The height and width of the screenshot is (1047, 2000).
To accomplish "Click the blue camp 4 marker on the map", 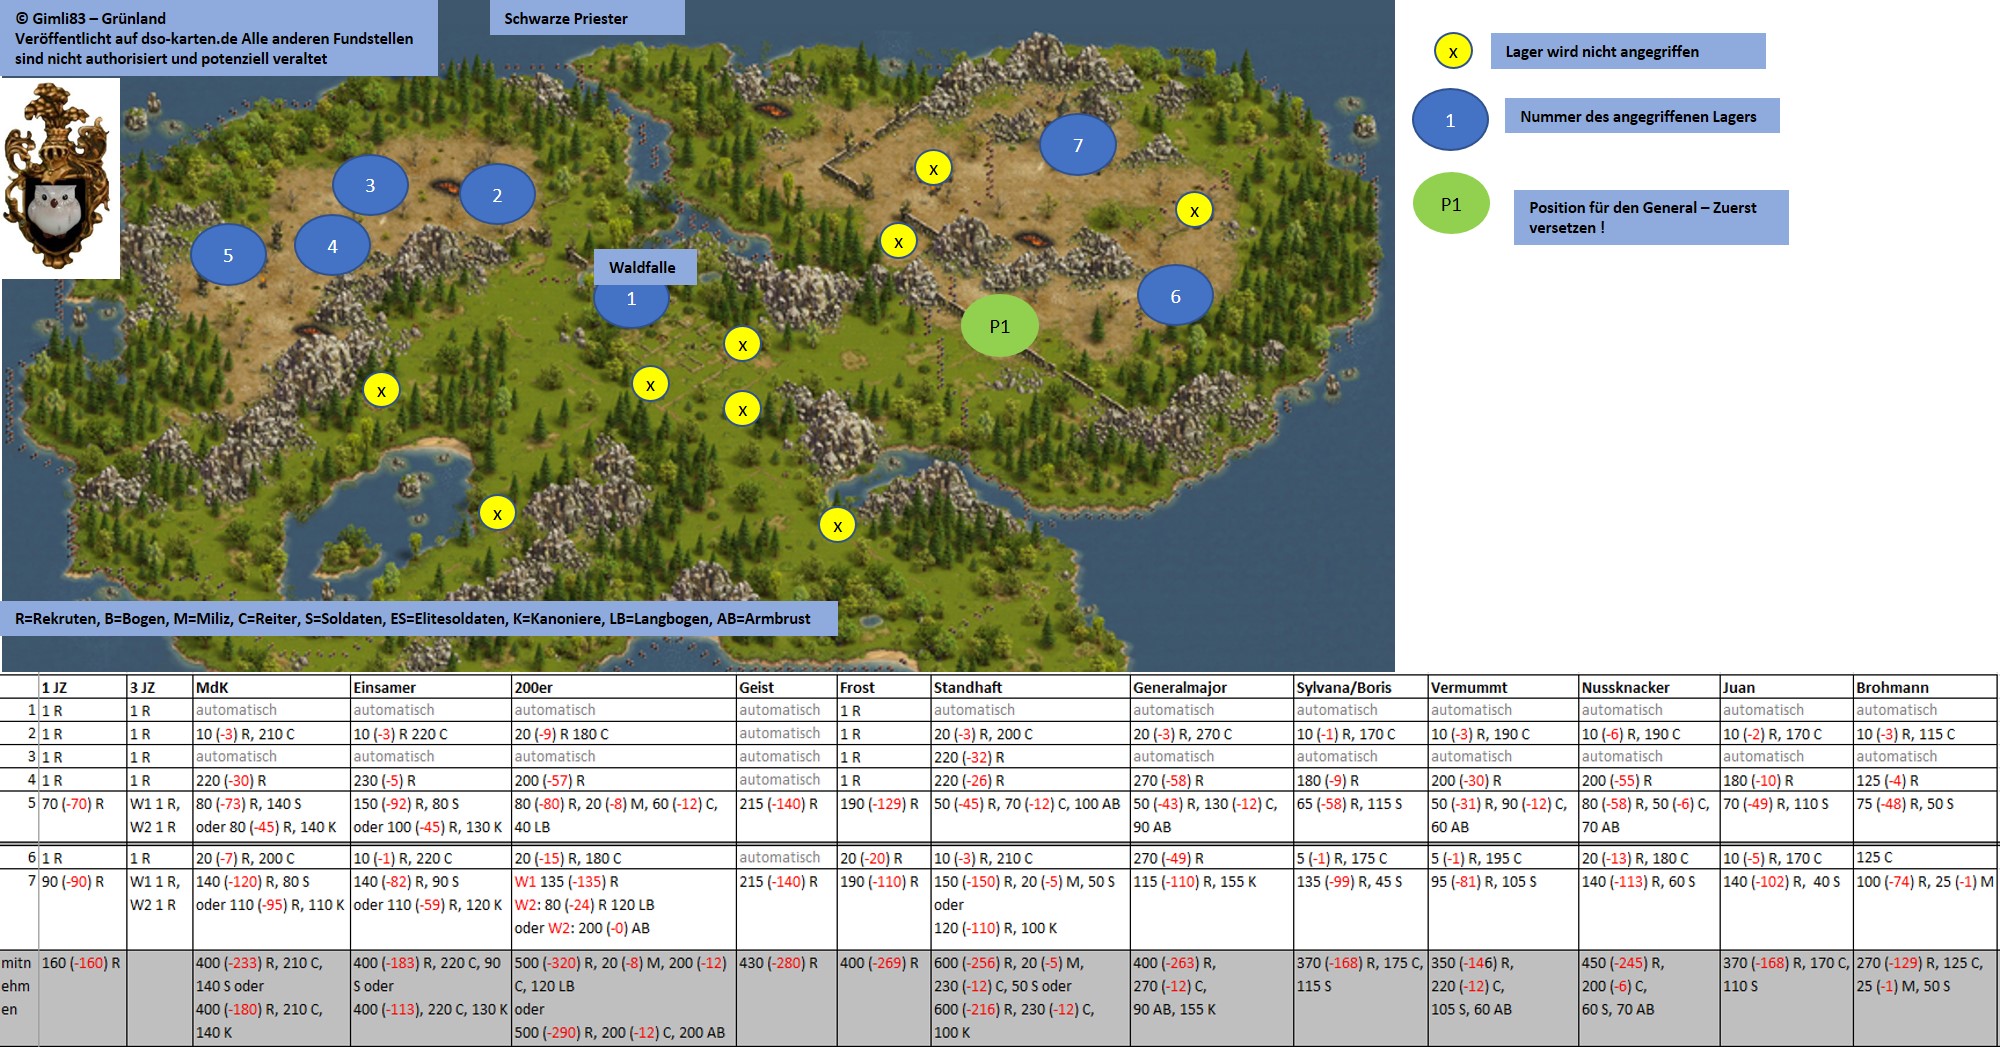I will 332,246.
